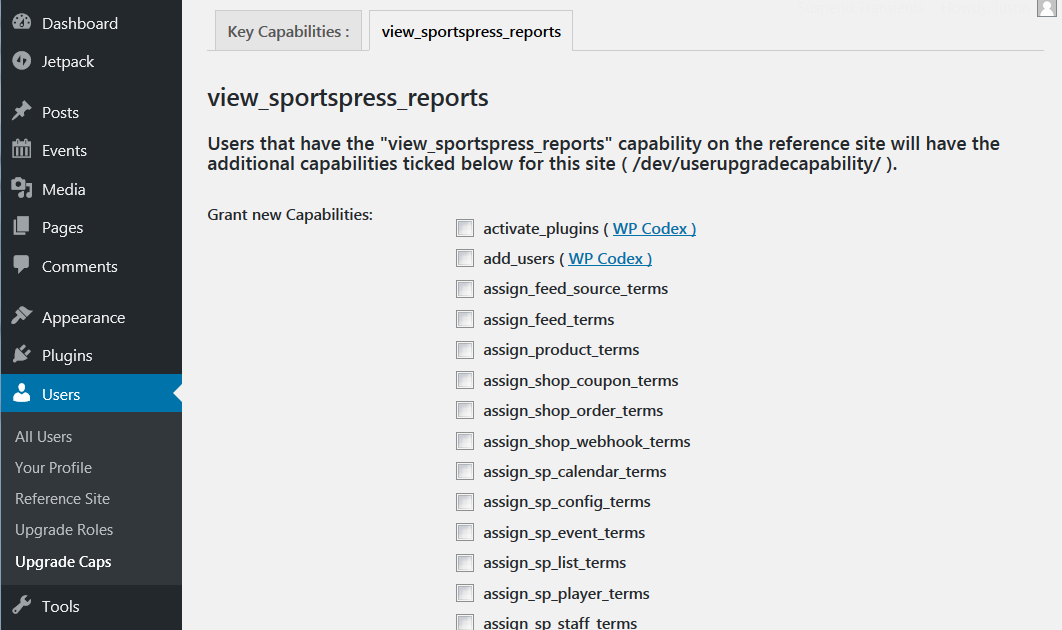Image resolution: width=1062 pixels, height=630 pixels.
Task: Go to Posts in the sidebar
Action: [60, 112]
